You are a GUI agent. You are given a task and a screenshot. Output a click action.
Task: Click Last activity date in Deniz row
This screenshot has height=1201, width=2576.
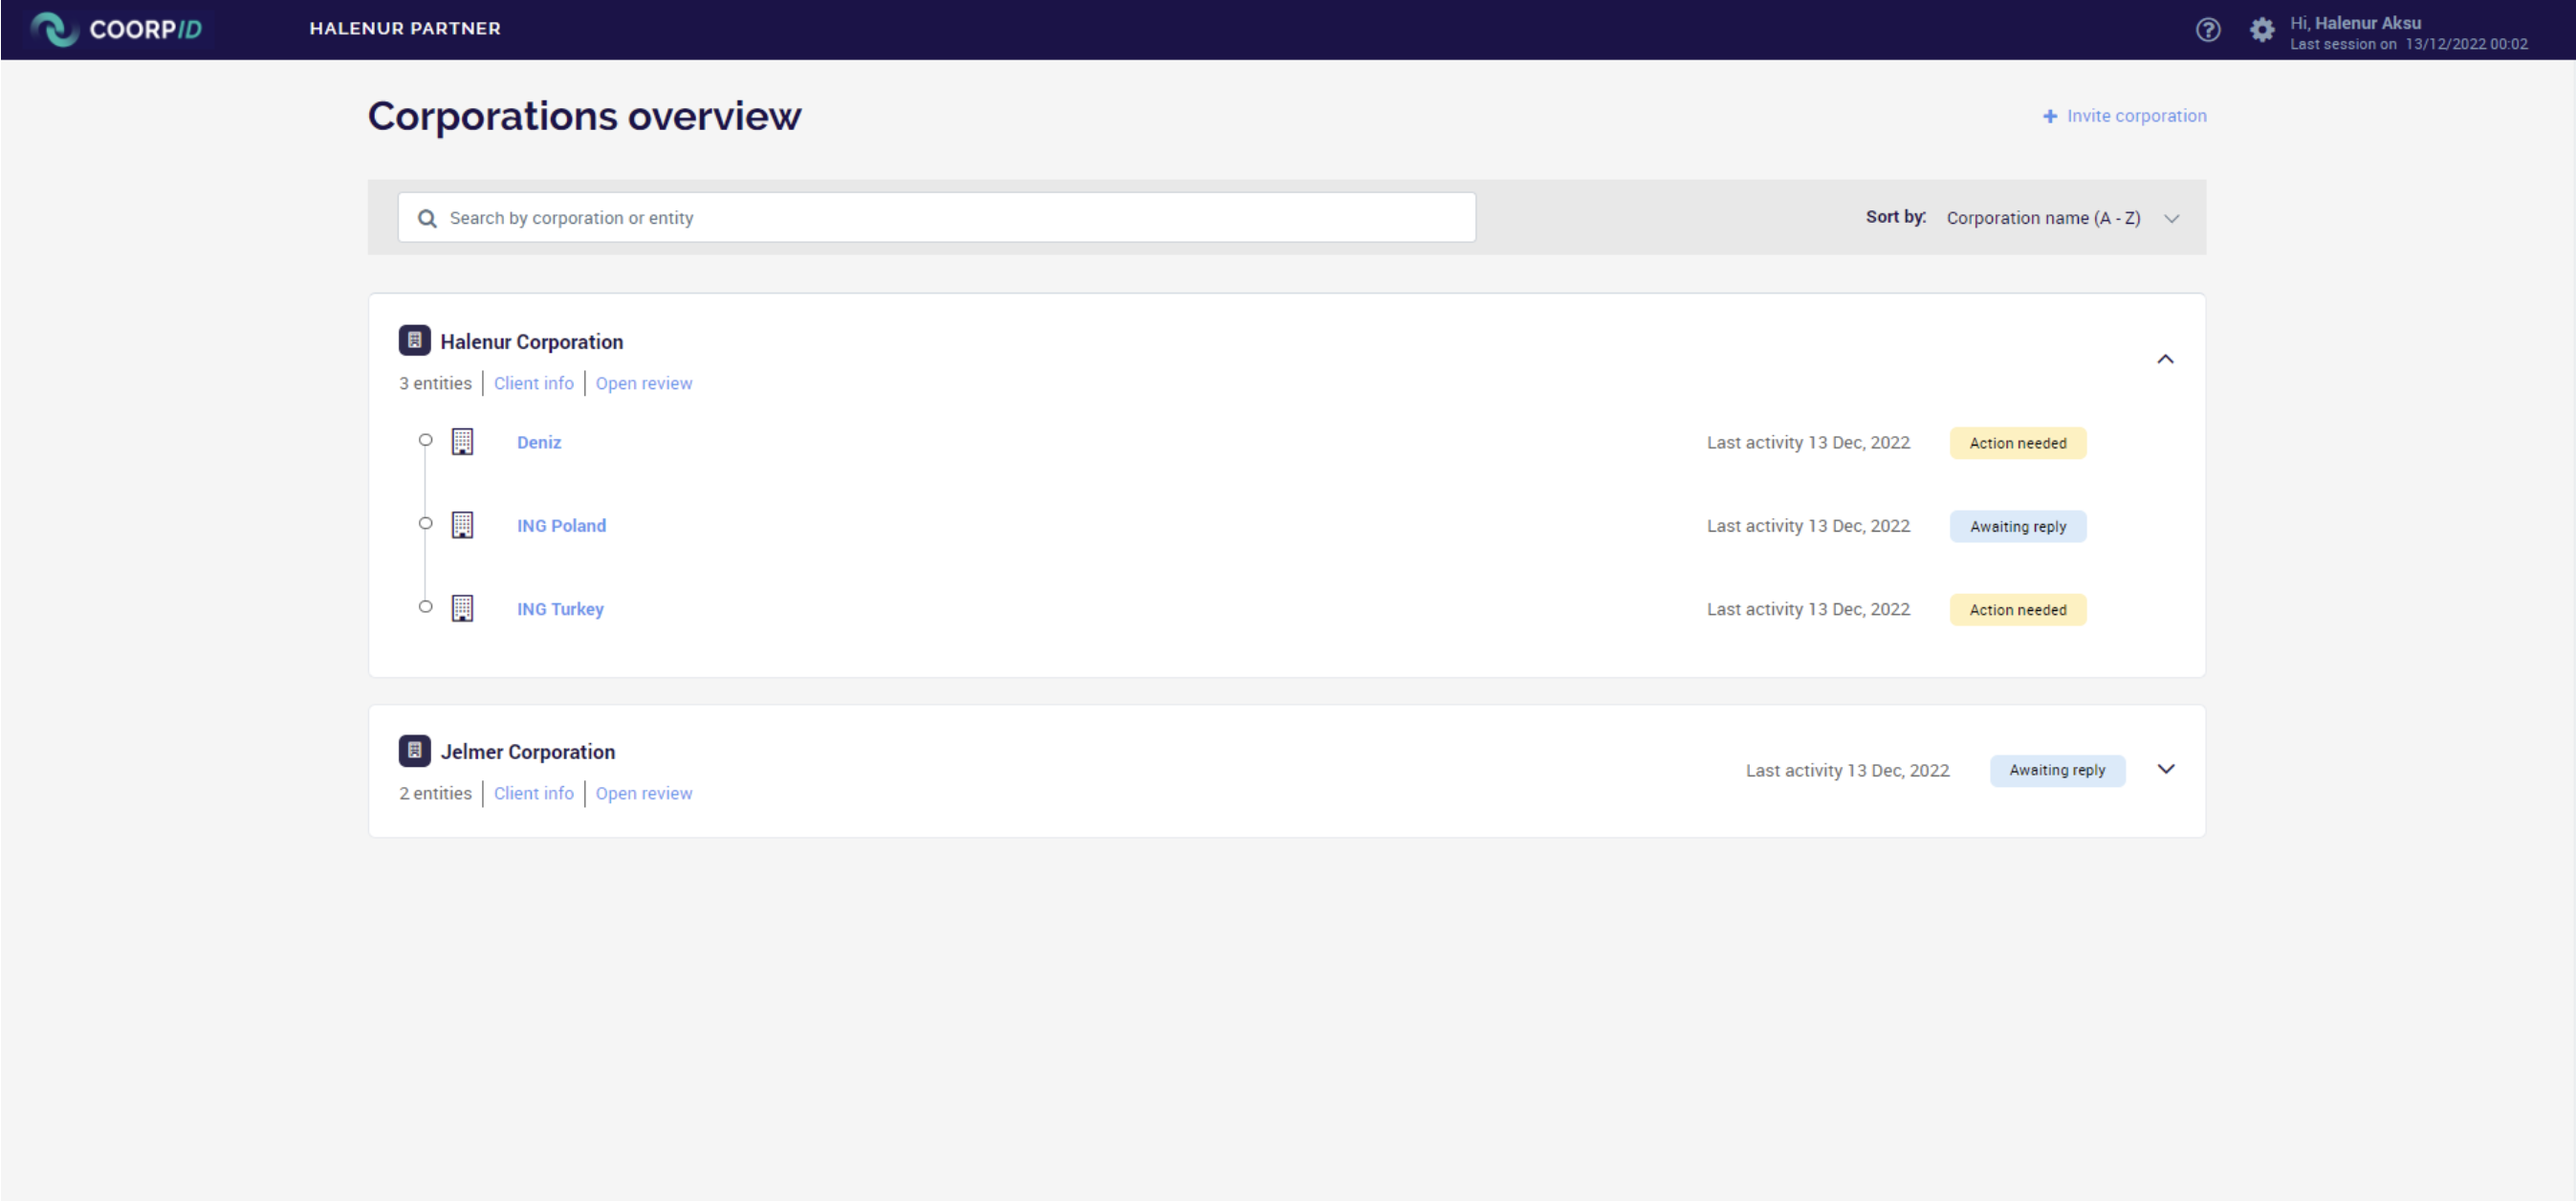pyautogui.click(x=1808, y=442)
